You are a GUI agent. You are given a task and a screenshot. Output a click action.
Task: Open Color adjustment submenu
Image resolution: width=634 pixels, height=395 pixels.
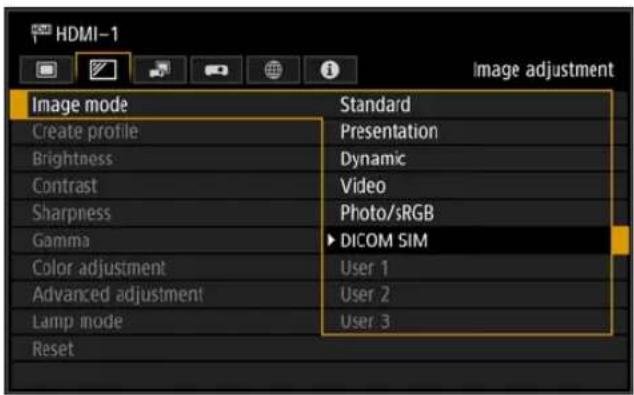[166, 268]
